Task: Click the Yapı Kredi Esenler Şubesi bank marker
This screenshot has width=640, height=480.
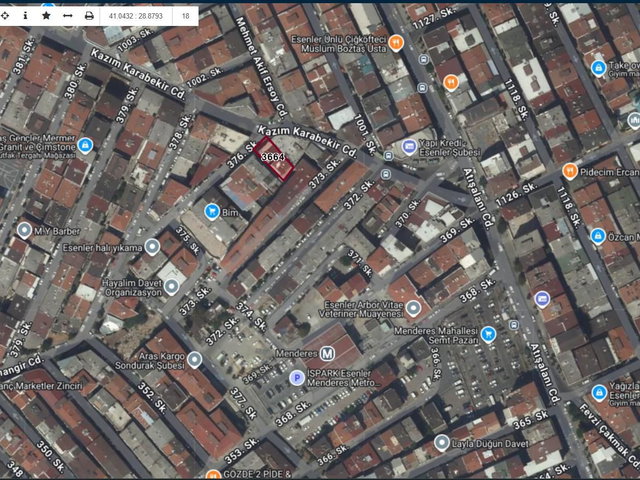Action: (x=409, y=147)
